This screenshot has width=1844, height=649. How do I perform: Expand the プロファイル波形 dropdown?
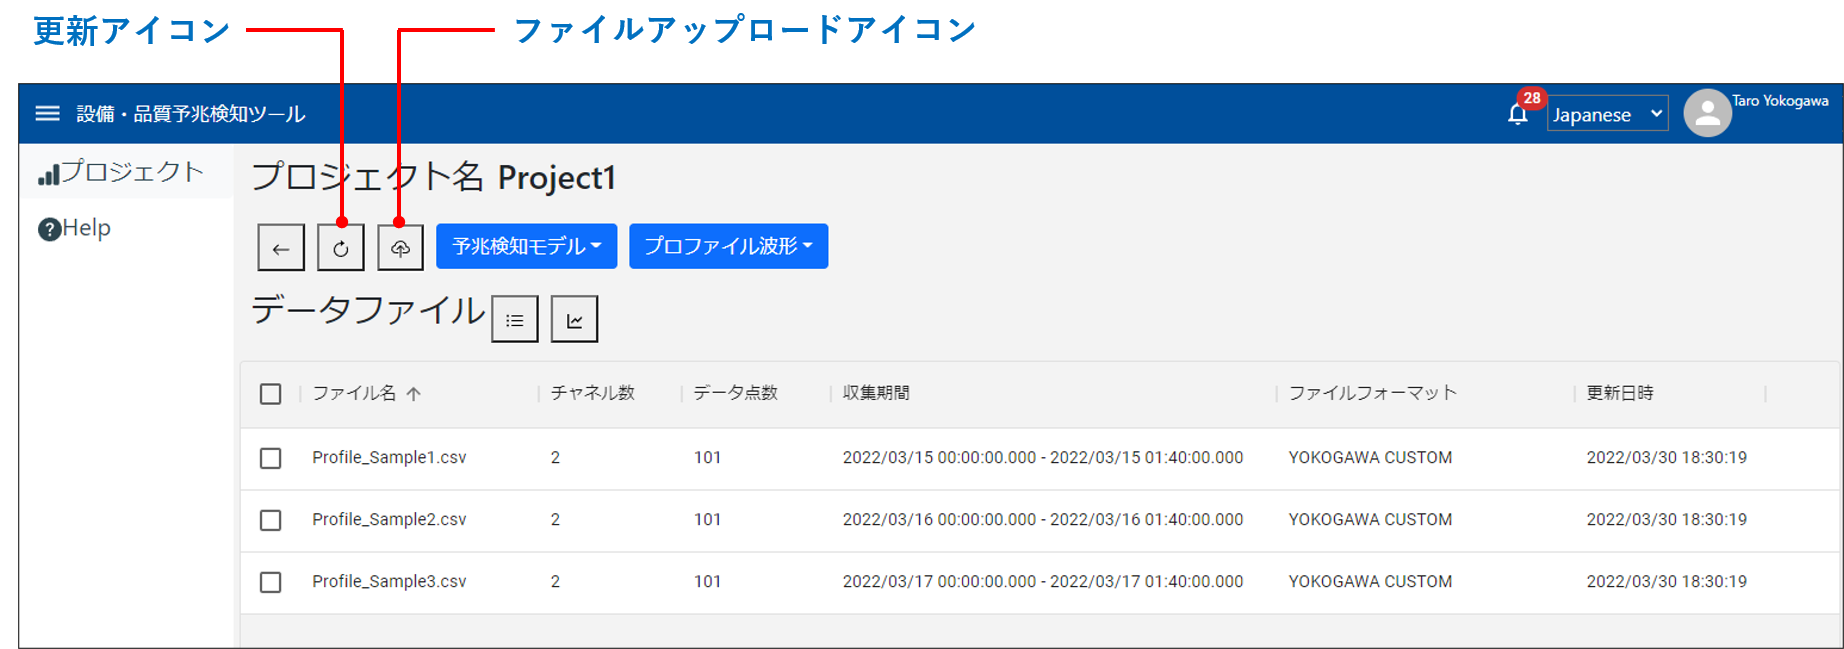[728, 246]
